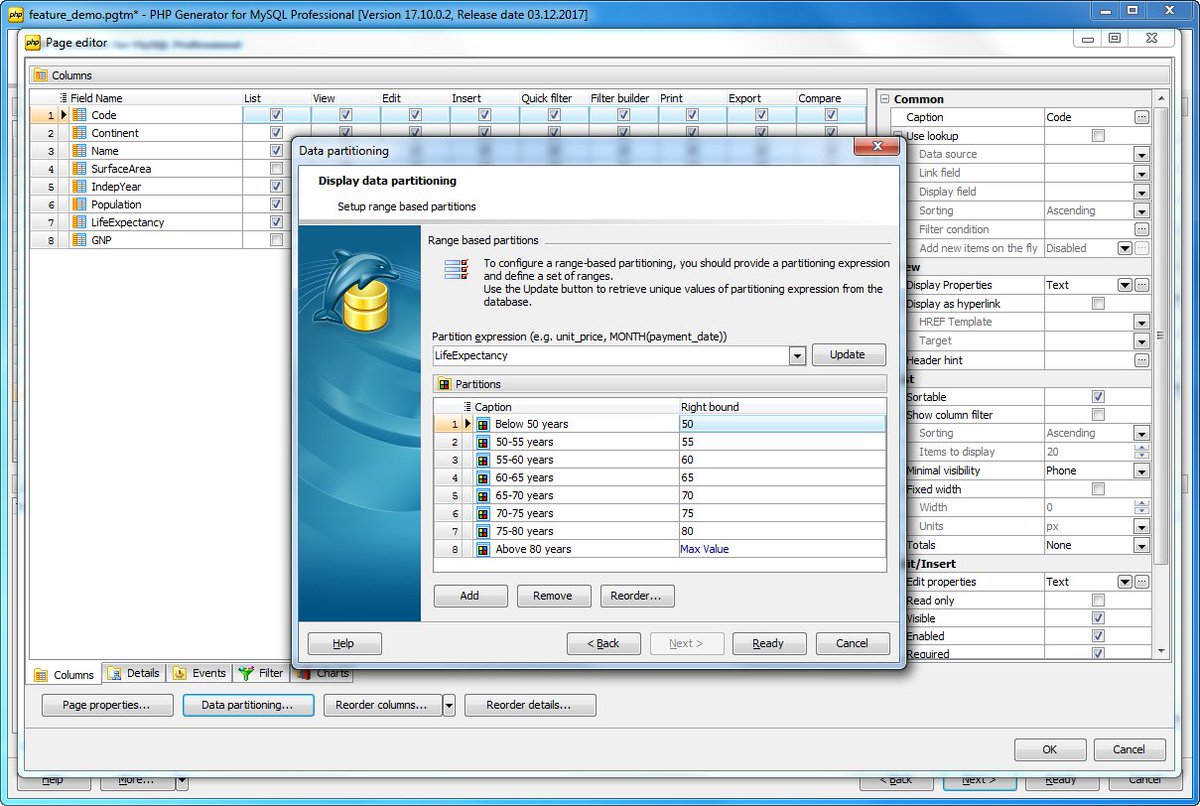Click the LifeExpectancy field row icon

coord(80,222)
